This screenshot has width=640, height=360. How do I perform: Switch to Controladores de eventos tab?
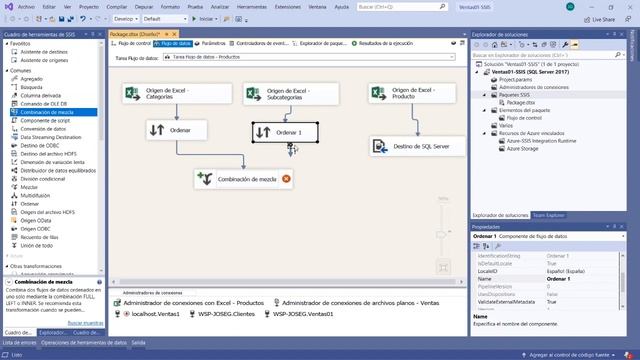point(259,43)
